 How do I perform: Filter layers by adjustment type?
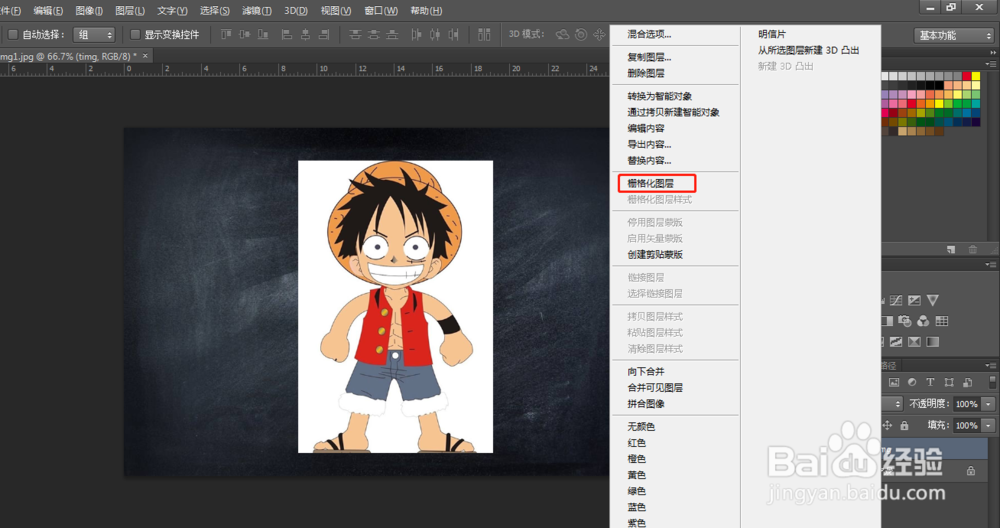pos(912,382)
